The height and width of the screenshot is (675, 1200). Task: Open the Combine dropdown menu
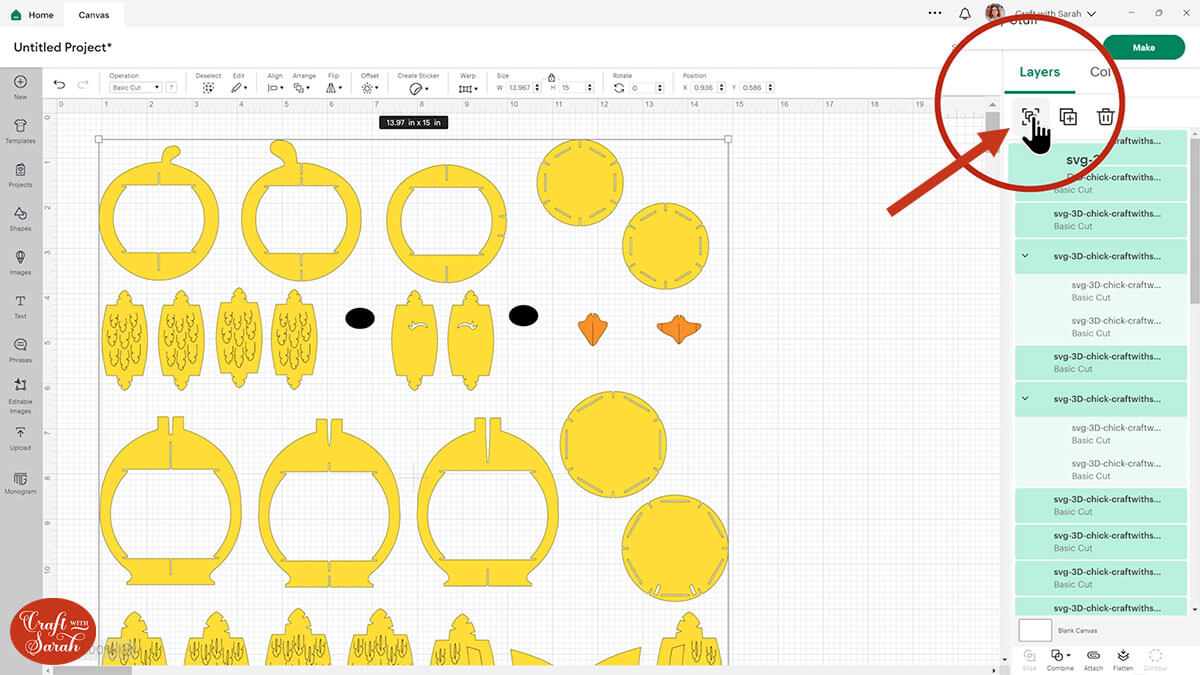pos(1060,657)
